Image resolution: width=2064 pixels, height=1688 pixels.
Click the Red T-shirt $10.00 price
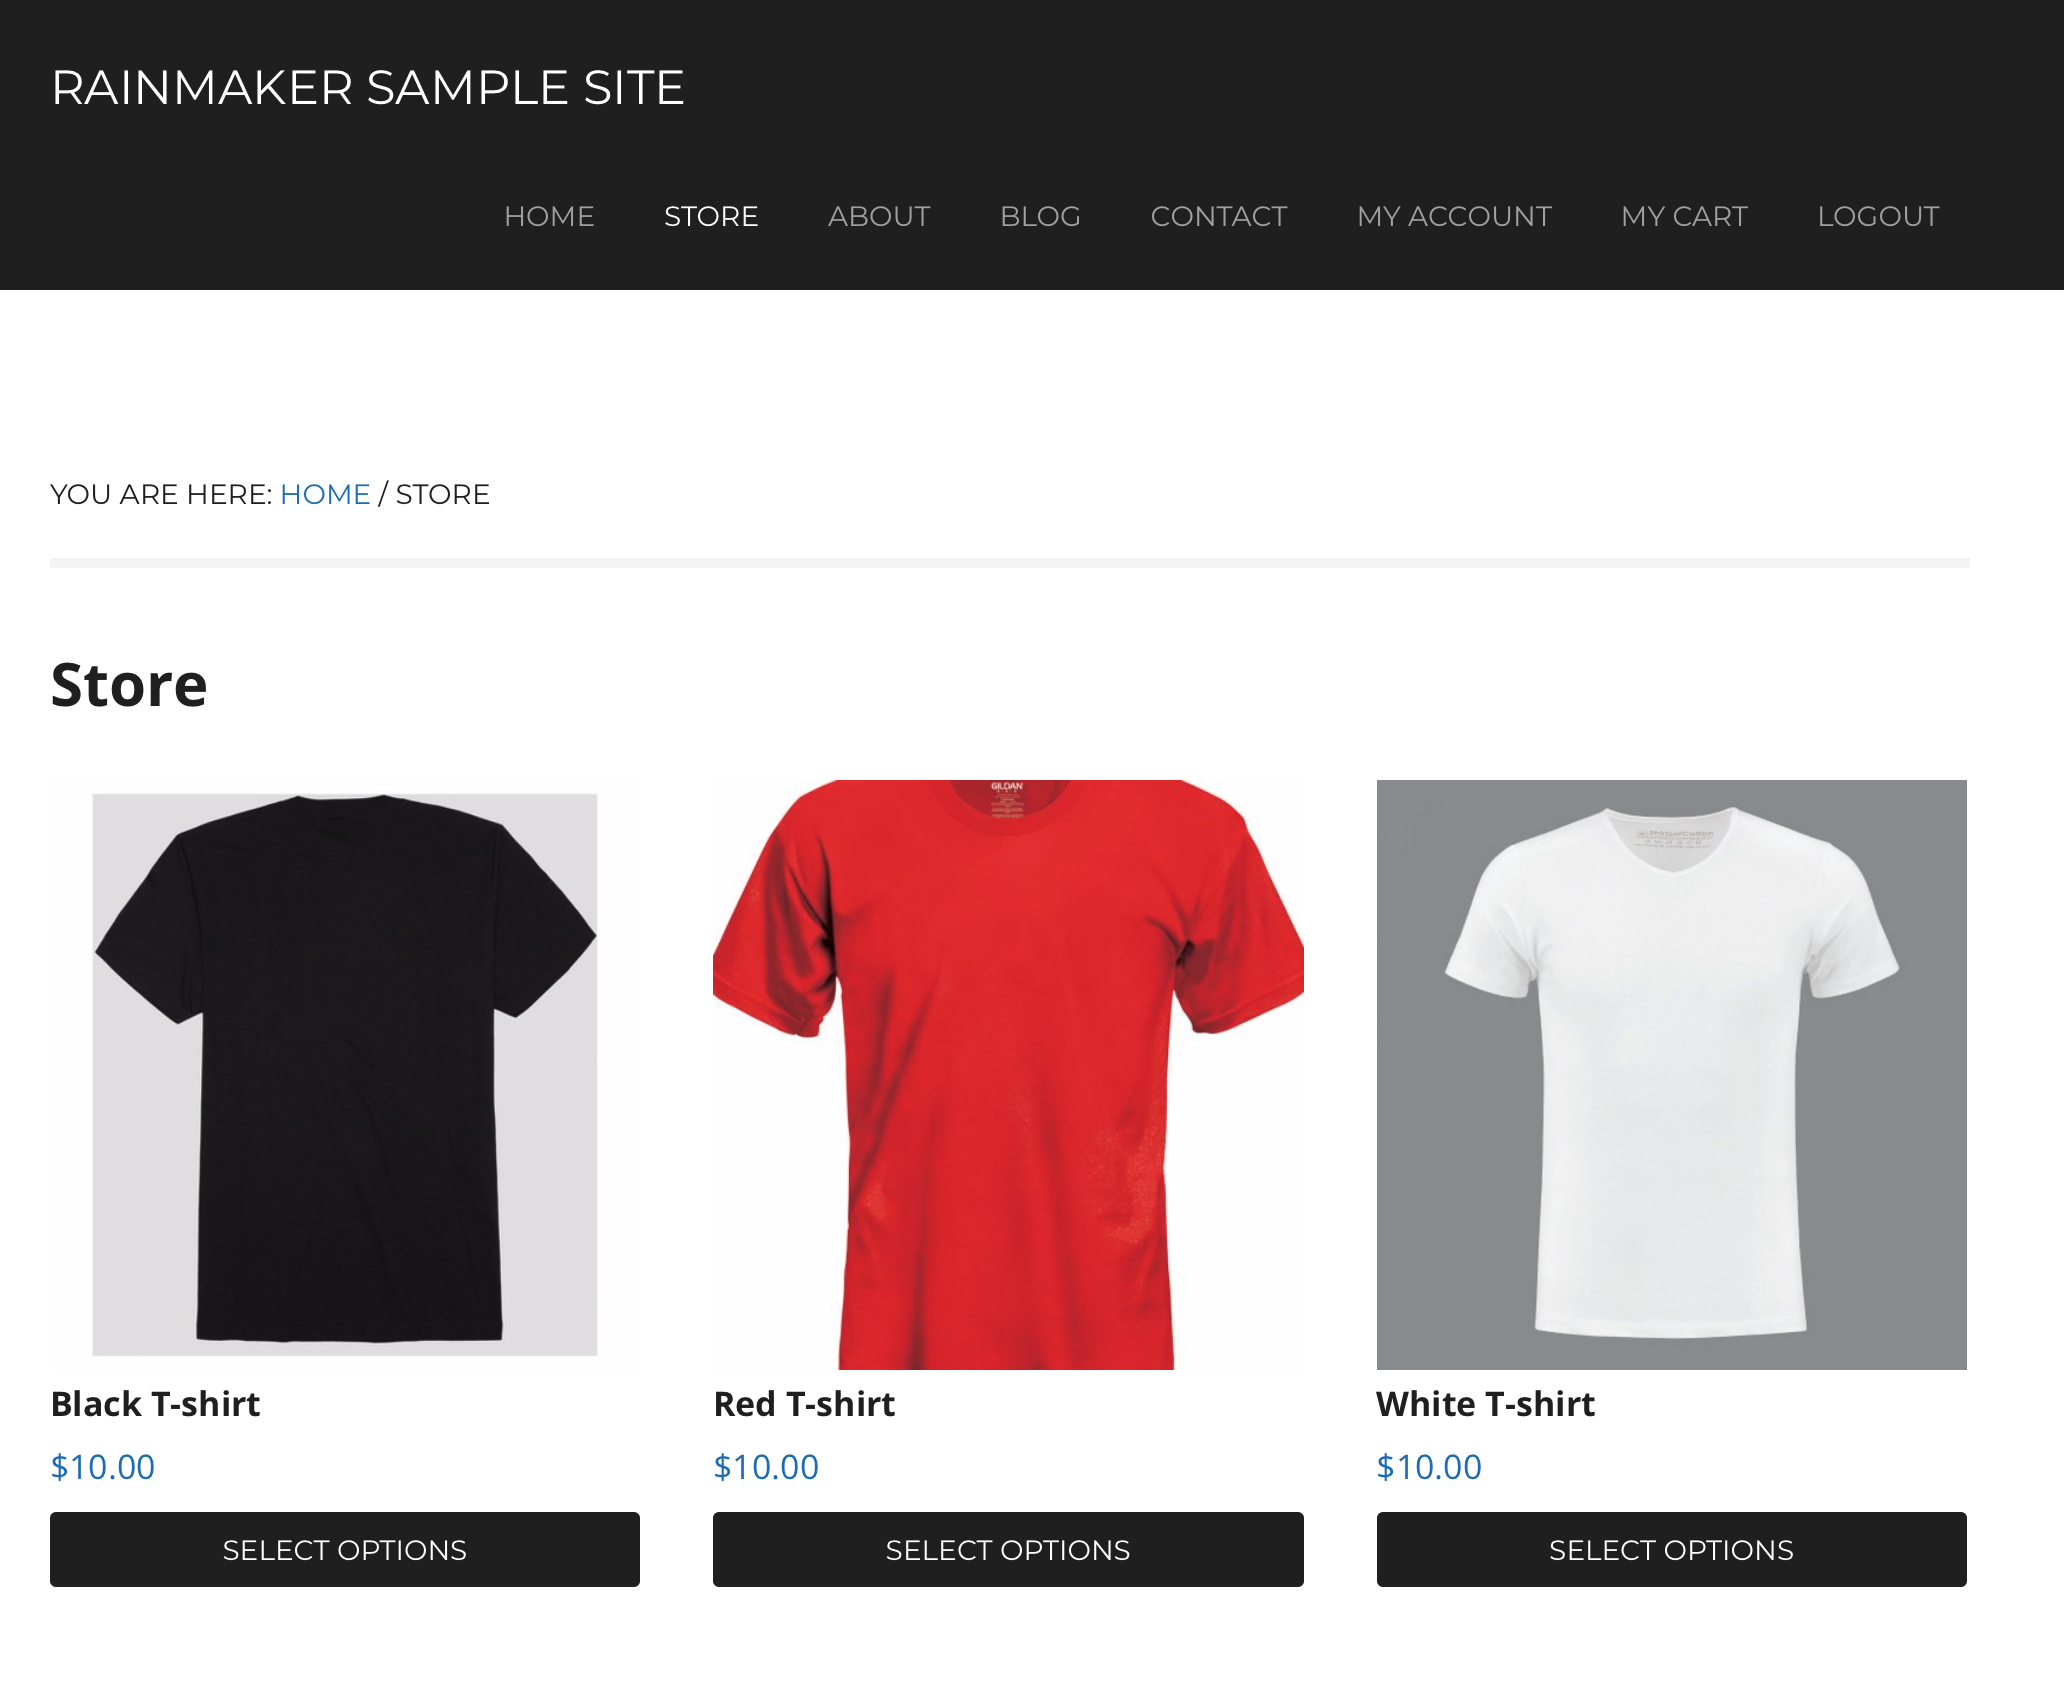pyautogui.click(x=766, y=1467)
